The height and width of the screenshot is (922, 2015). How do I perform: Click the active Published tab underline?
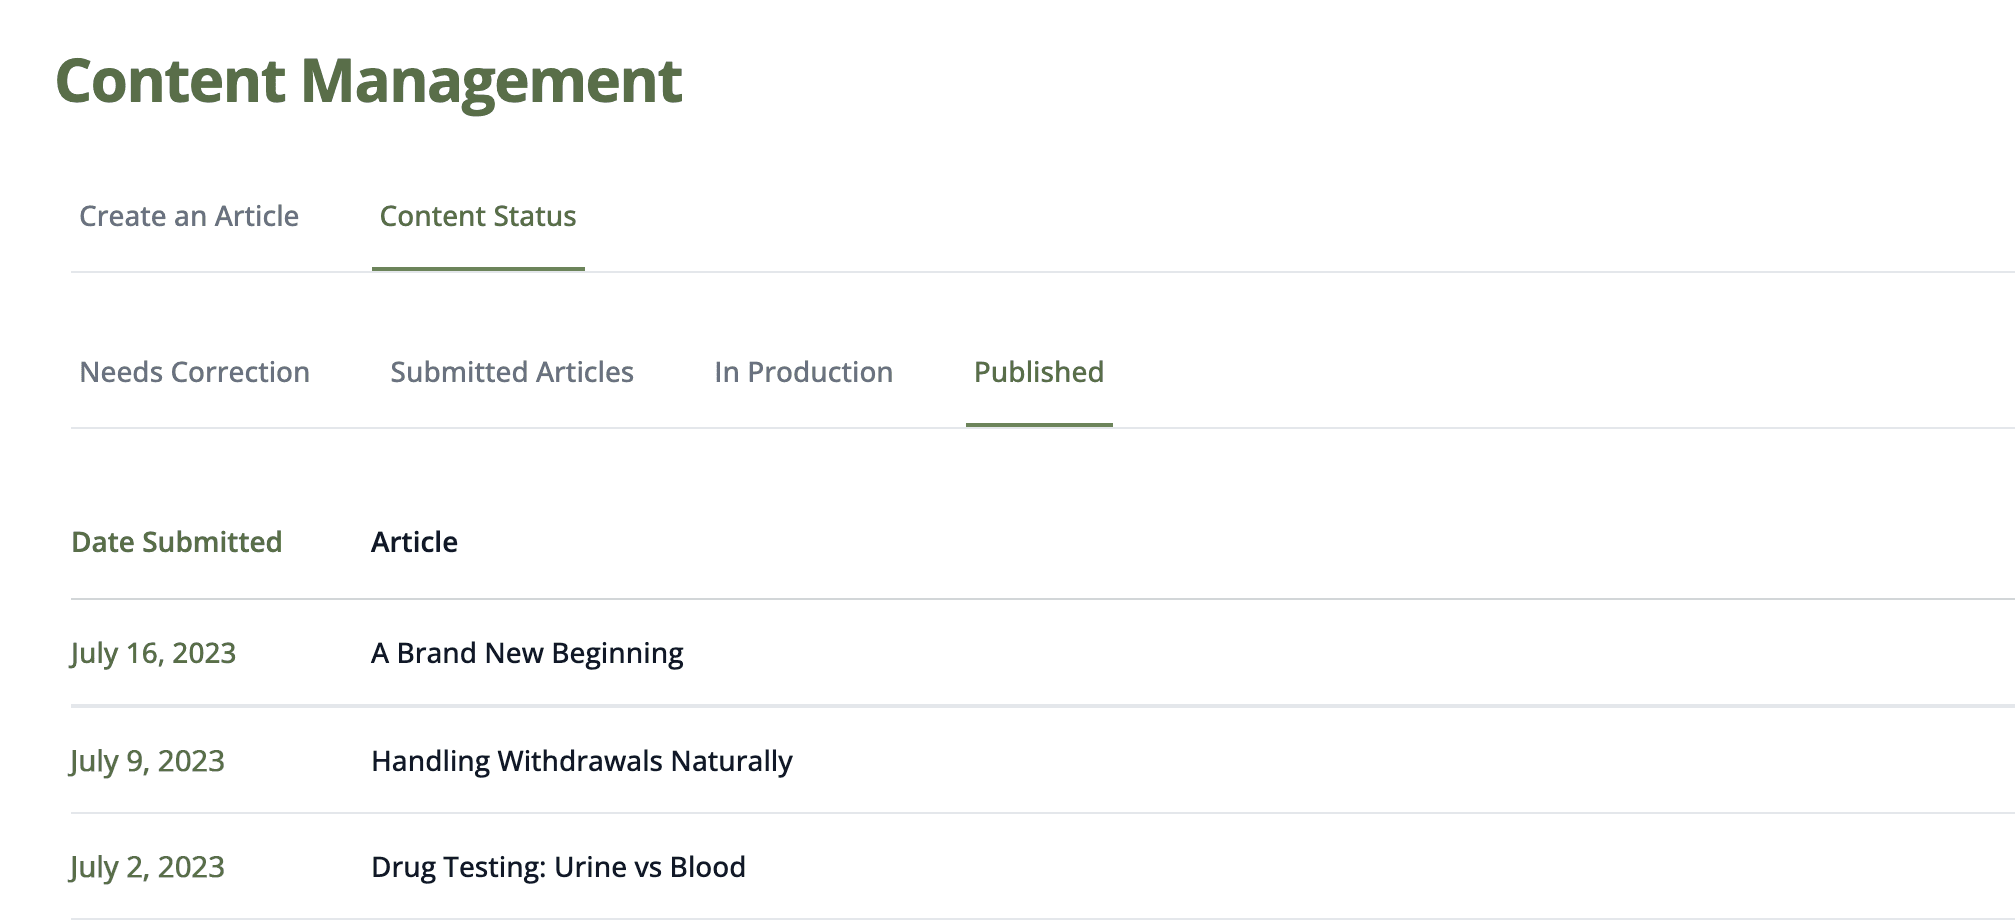[1039, 427]
